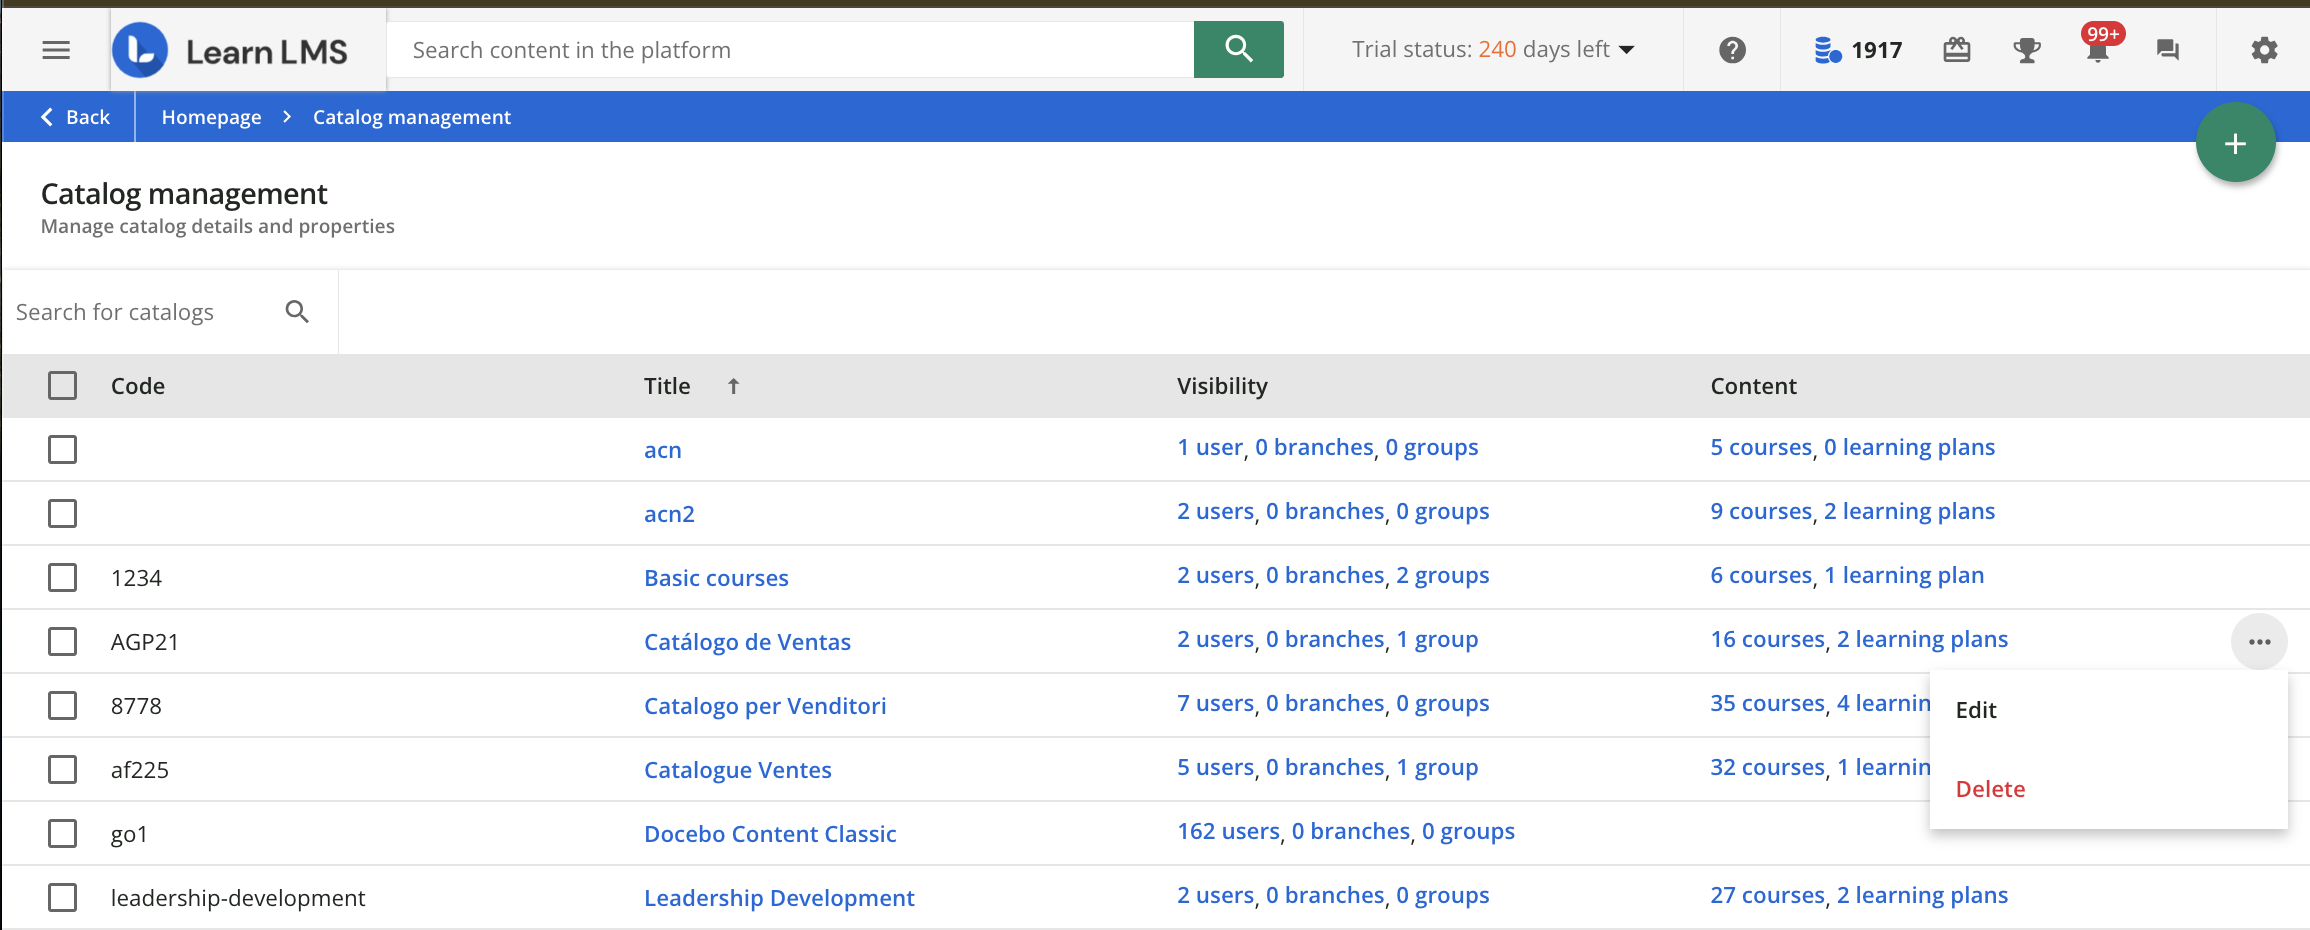This screenshot has height=930, width=2310.
Task: View notifications bell with 99+ badge
Action: coord(2097,50)
